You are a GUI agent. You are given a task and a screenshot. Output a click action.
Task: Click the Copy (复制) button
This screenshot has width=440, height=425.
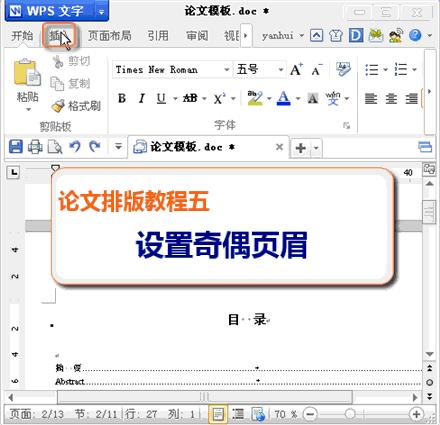70,83
